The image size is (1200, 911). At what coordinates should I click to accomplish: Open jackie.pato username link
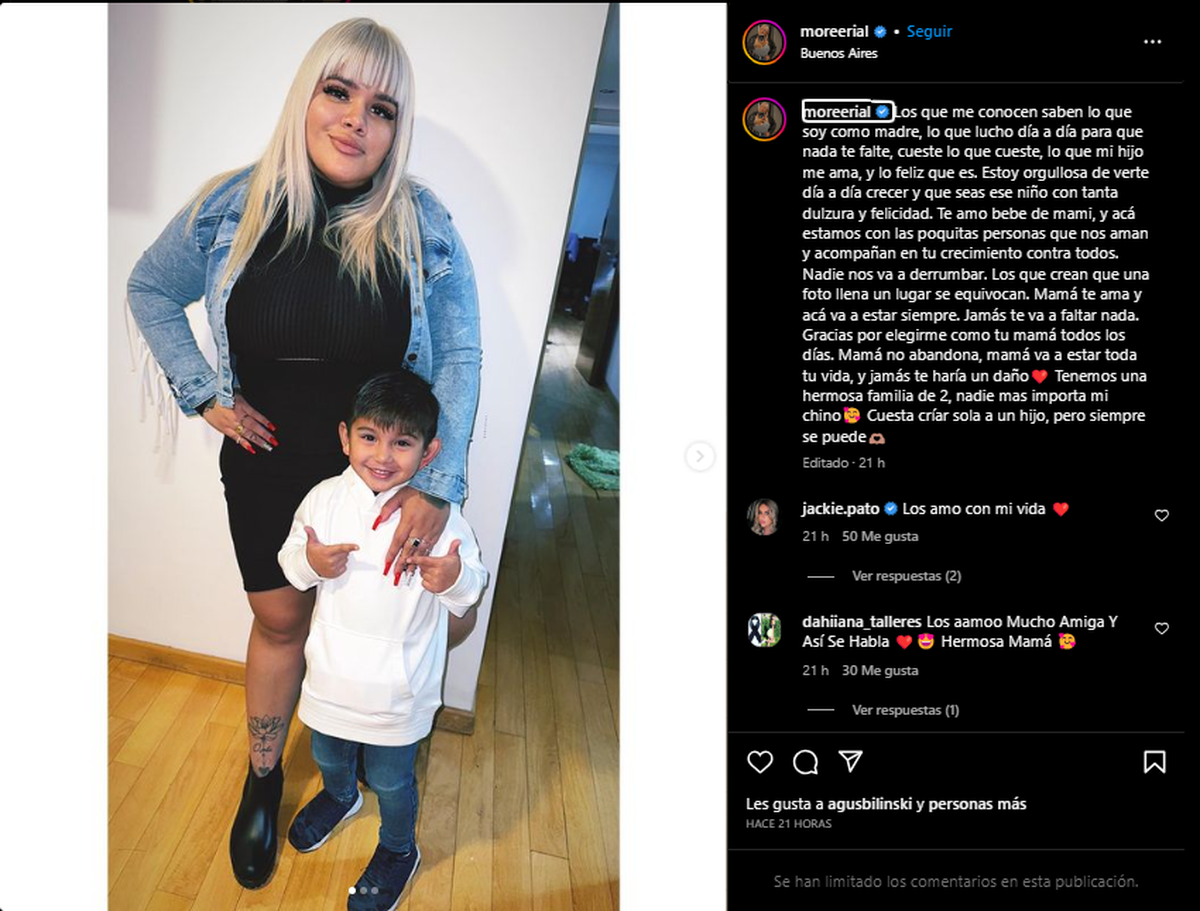[840, 509]
